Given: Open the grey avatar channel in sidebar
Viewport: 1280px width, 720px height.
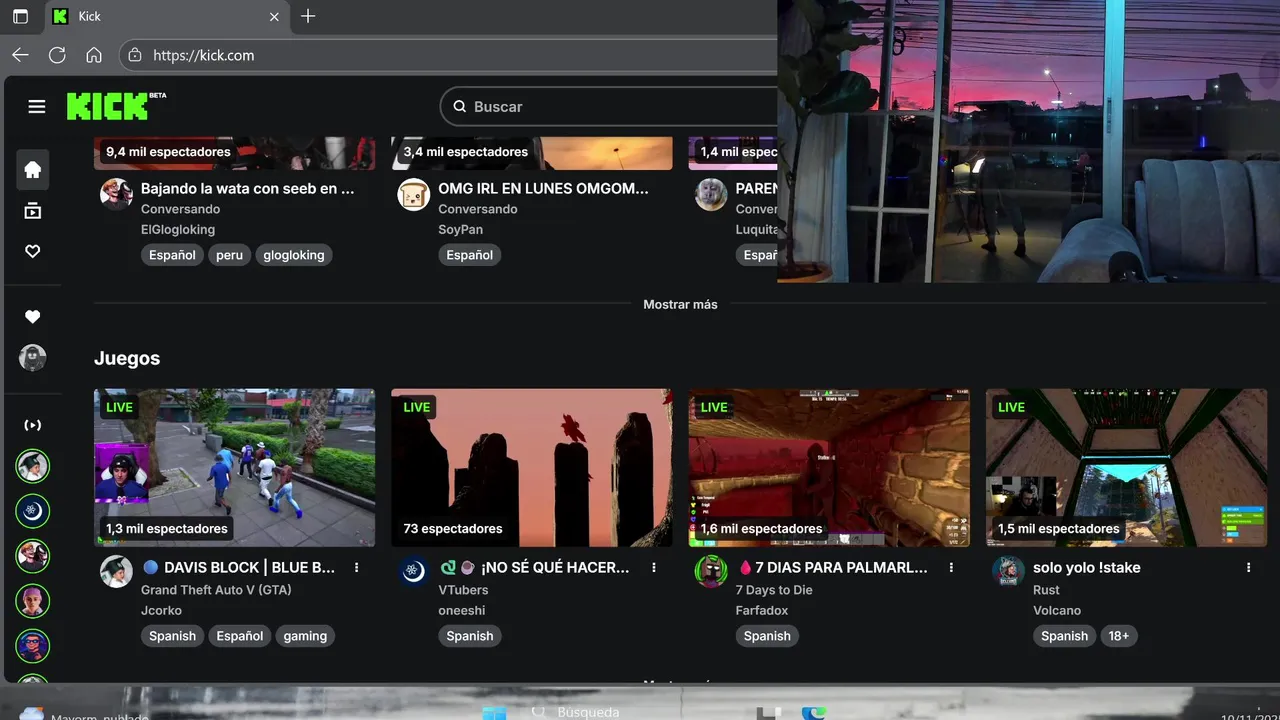Looking at the screenshot, I should click(x=33, y=358).
